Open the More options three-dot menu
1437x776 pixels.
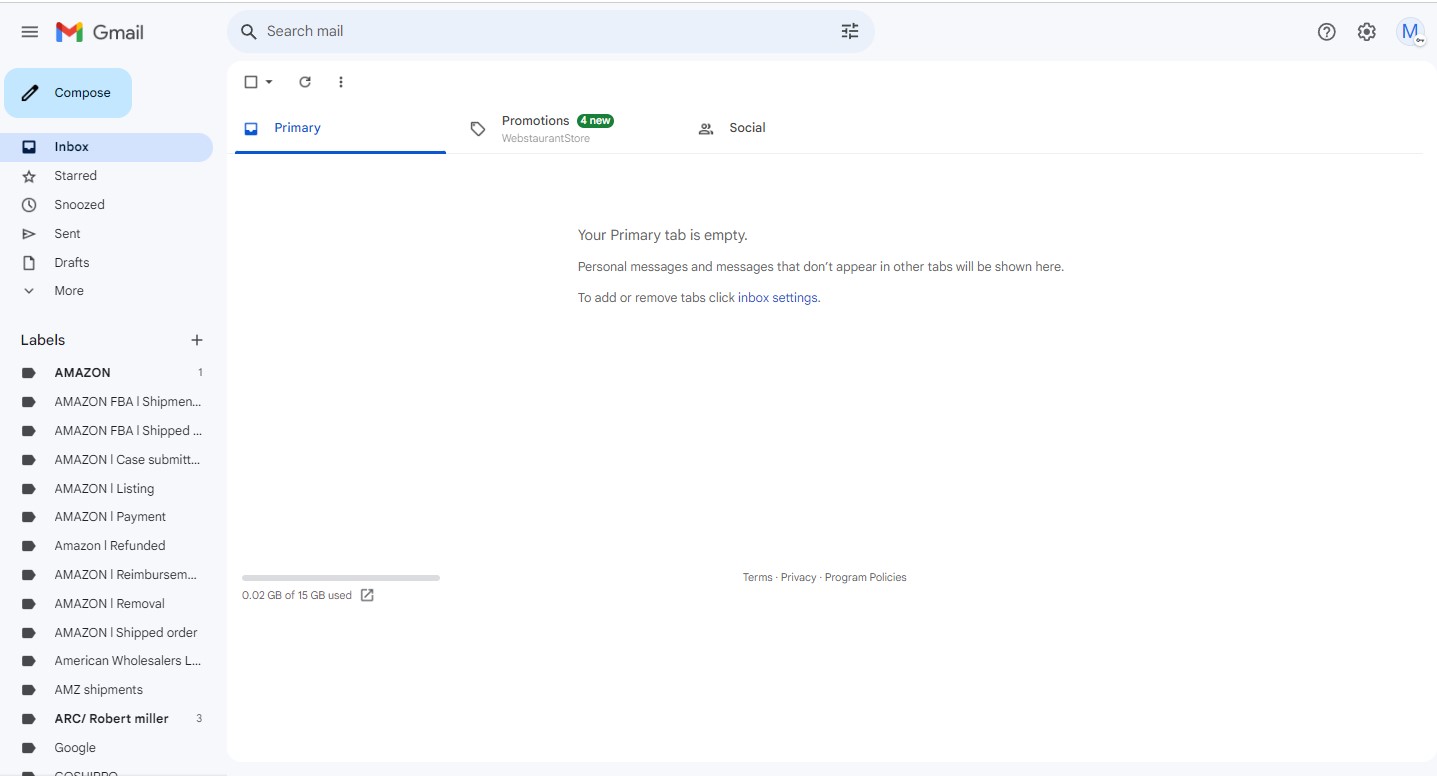tap(341, 82)
